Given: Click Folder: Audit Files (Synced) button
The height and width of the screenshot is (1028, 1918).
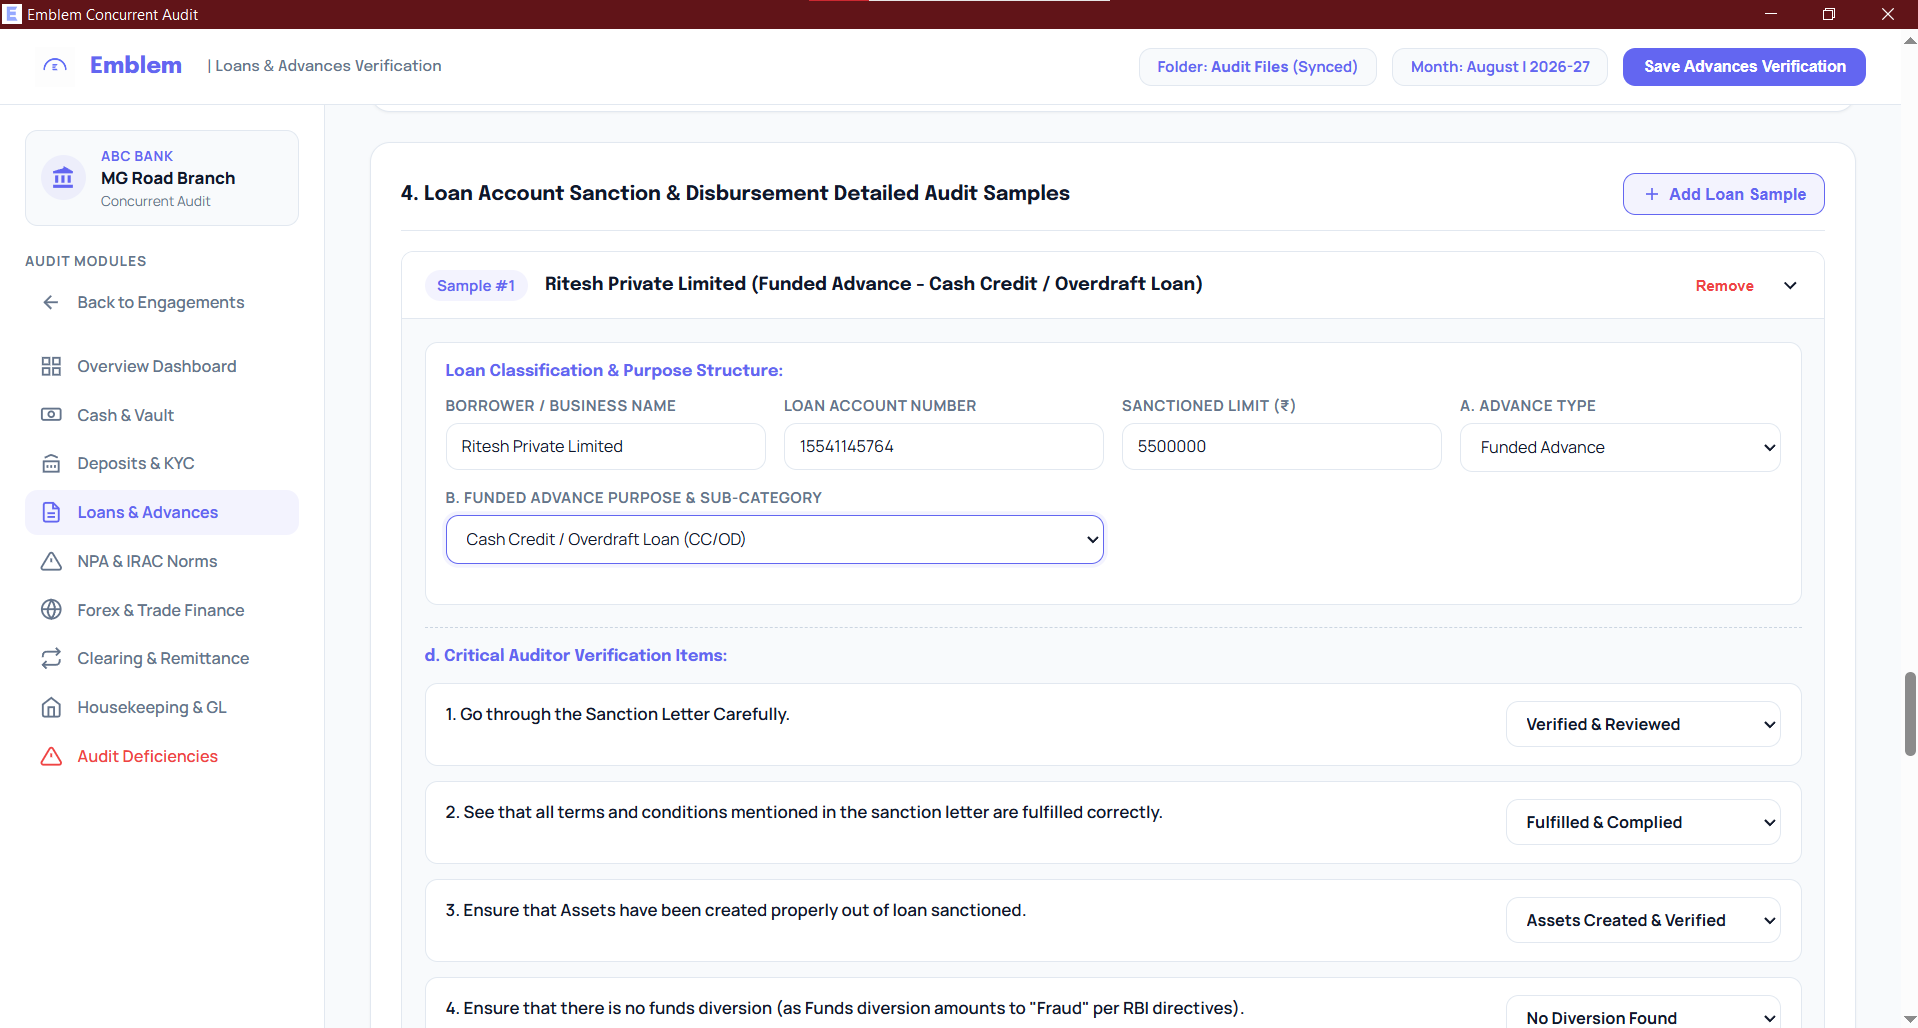Looking at the screenshot, I should [x=1257, y=67].
